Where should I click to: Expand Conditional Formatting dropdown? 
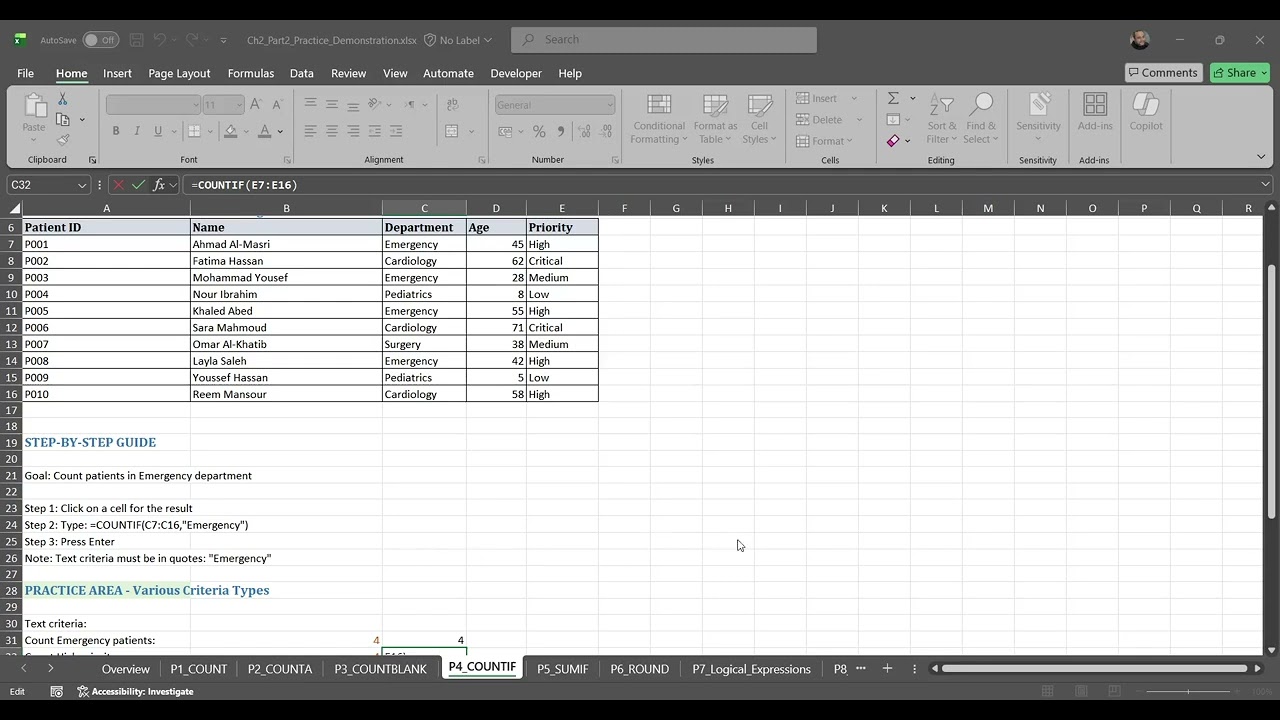[659, 120]
